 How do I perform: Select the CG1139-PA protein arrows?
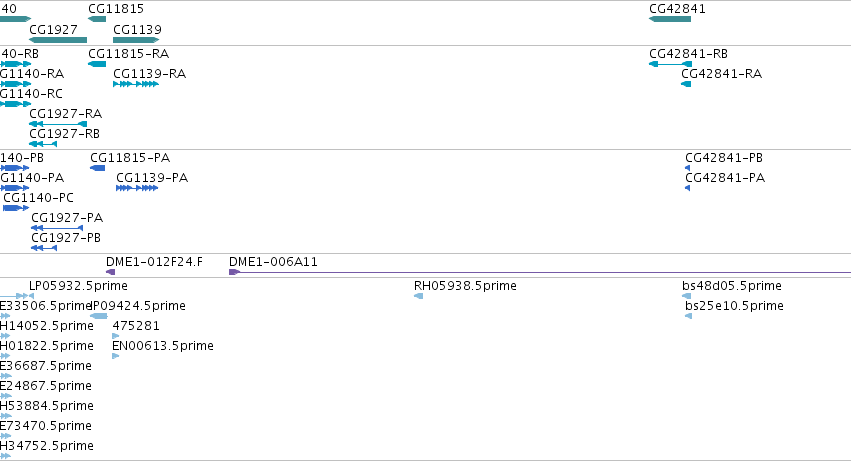pos(137,188)
